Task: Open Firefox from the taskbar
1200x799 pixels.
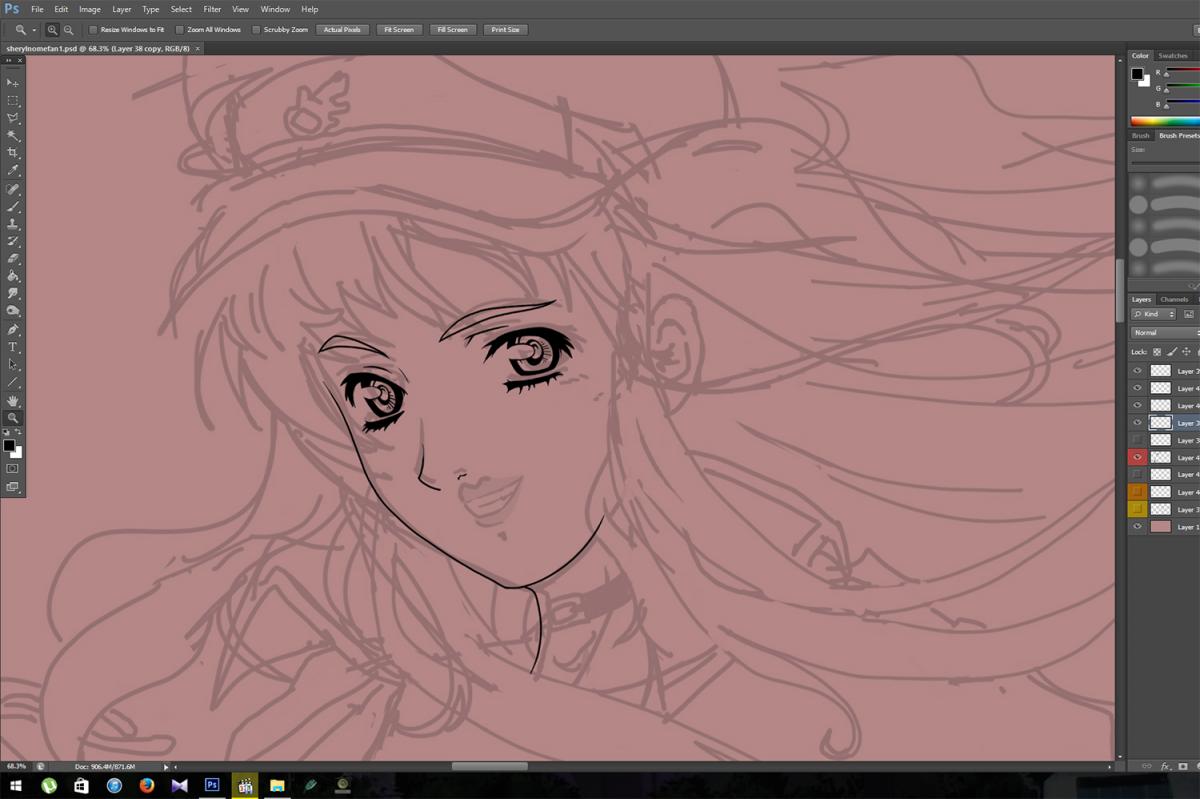Action: (147, 786)
